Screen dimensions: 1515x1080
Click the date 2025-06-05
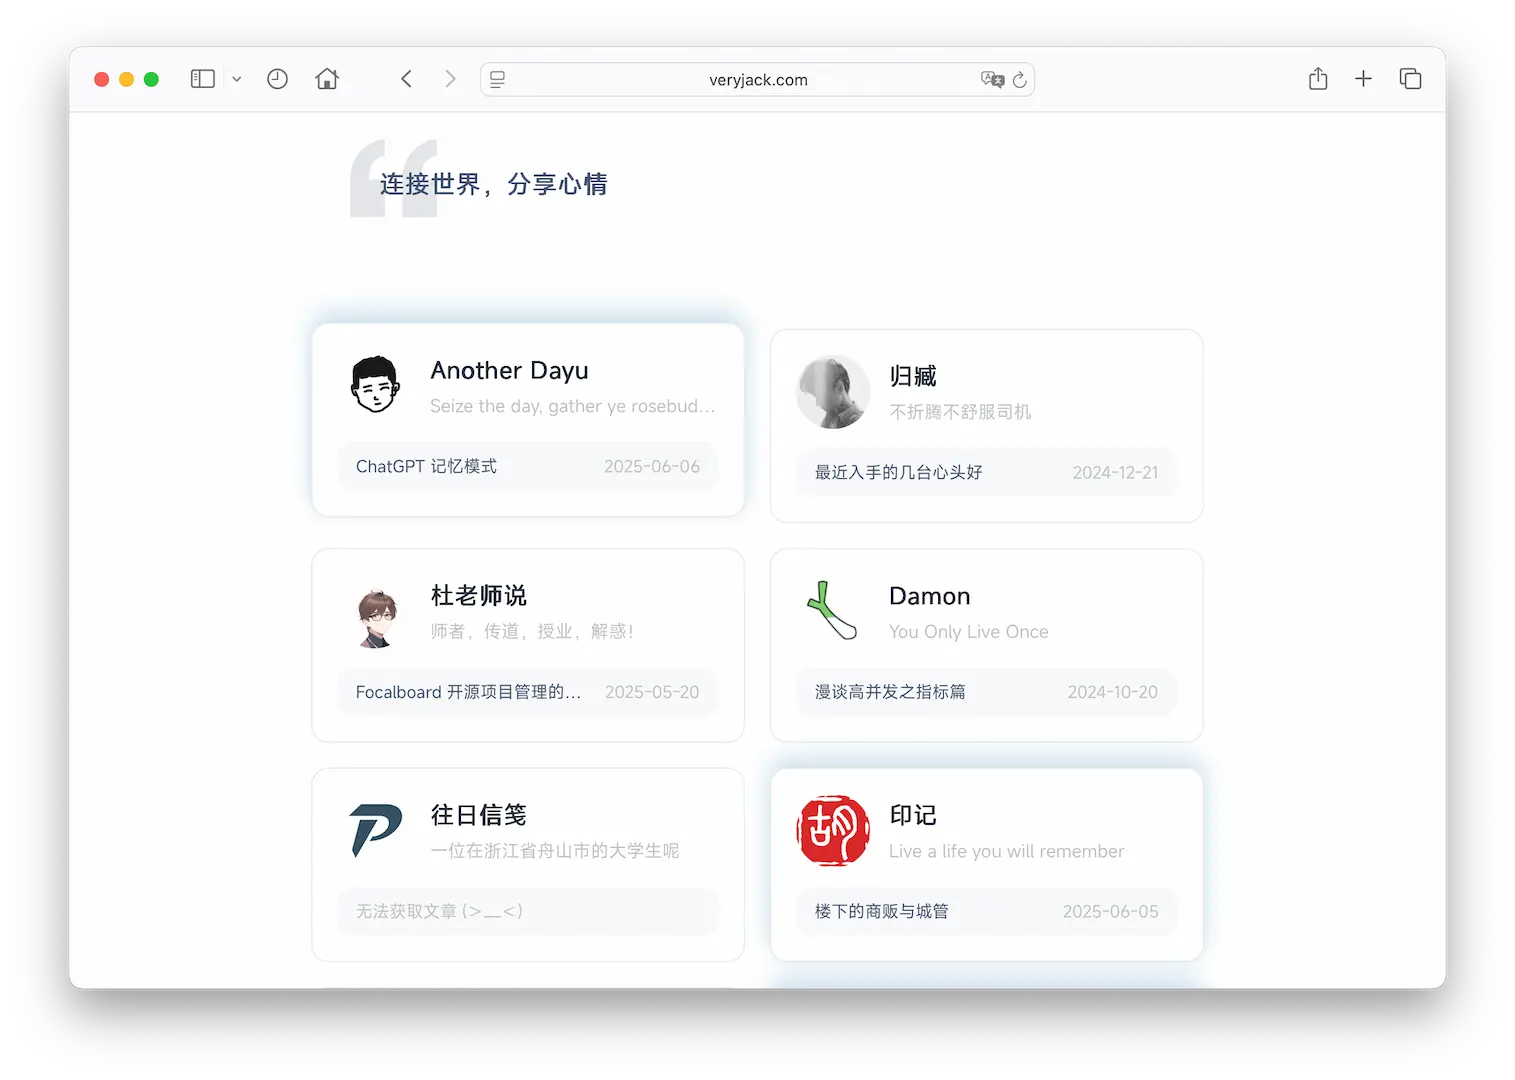(1111, 912)
